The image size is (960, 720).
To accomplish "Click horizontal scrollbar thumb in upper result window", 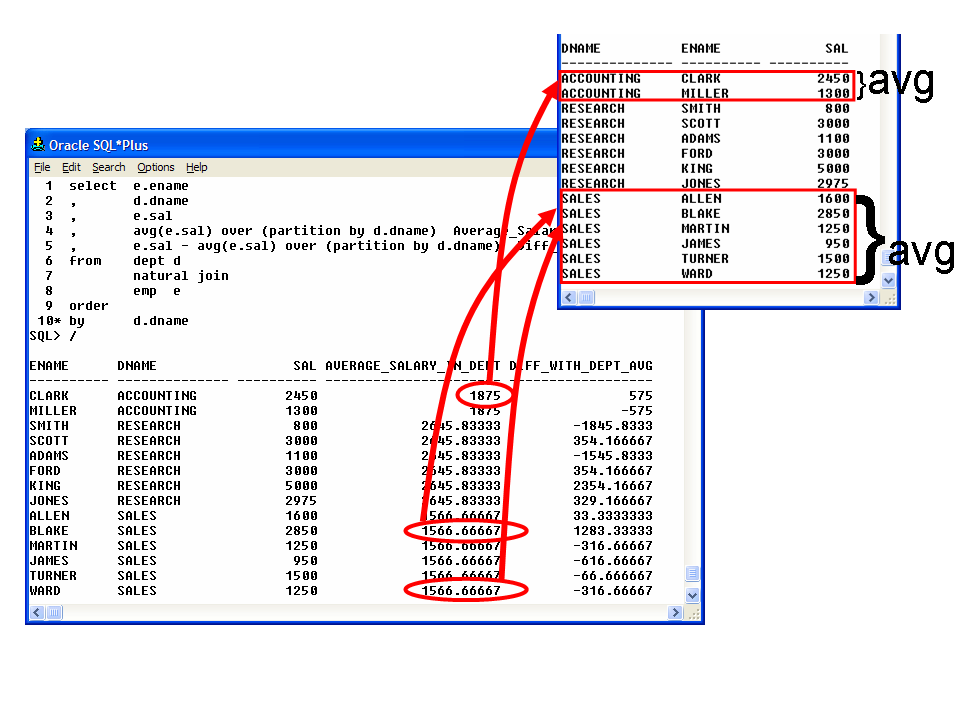I will pyautogui.click(x=586, y=298).
